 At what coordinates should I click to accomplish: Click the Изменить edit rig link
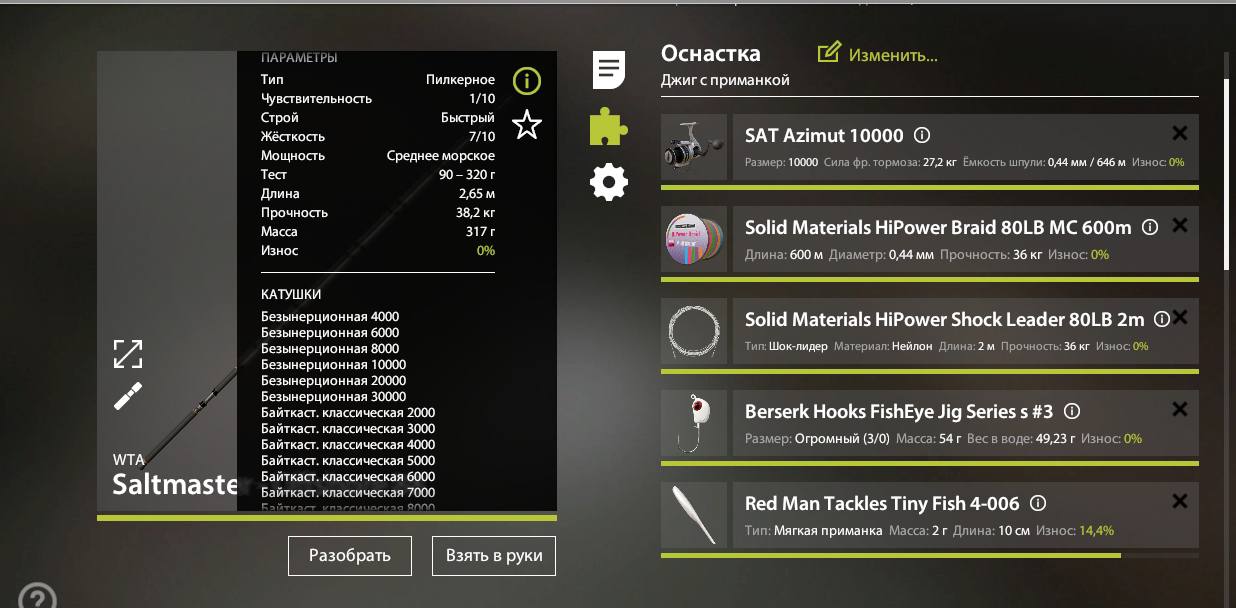pyautogui.click(x=878, y=55)
